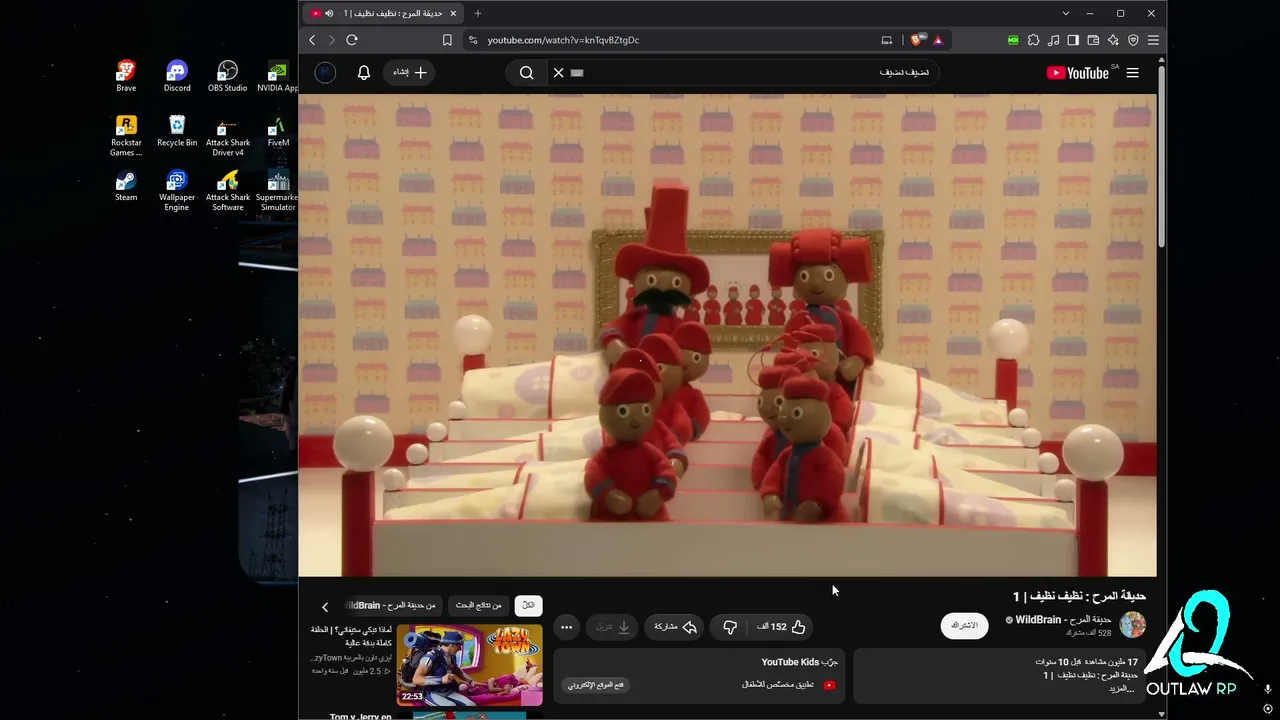Open the YouTube account avatar menu
The image size is (1280, 720).
[325, 73]
